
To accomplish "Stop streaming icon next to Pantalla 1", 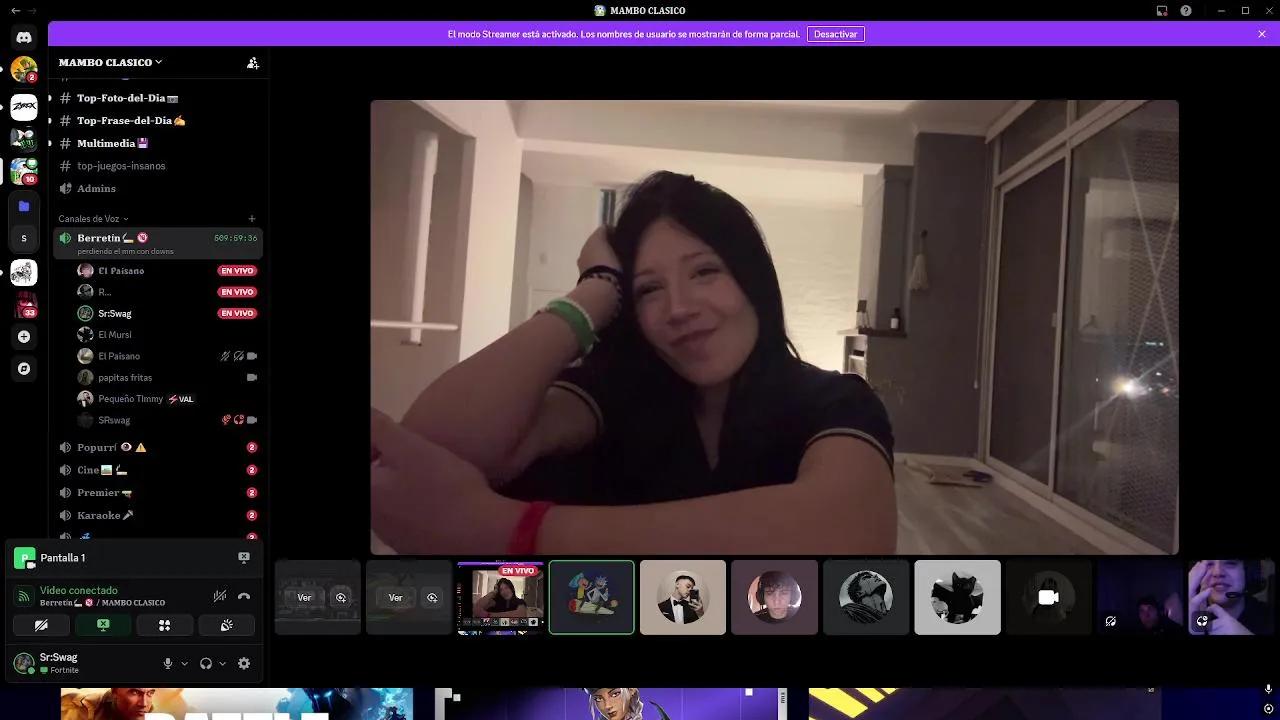I will pos(244,557).
